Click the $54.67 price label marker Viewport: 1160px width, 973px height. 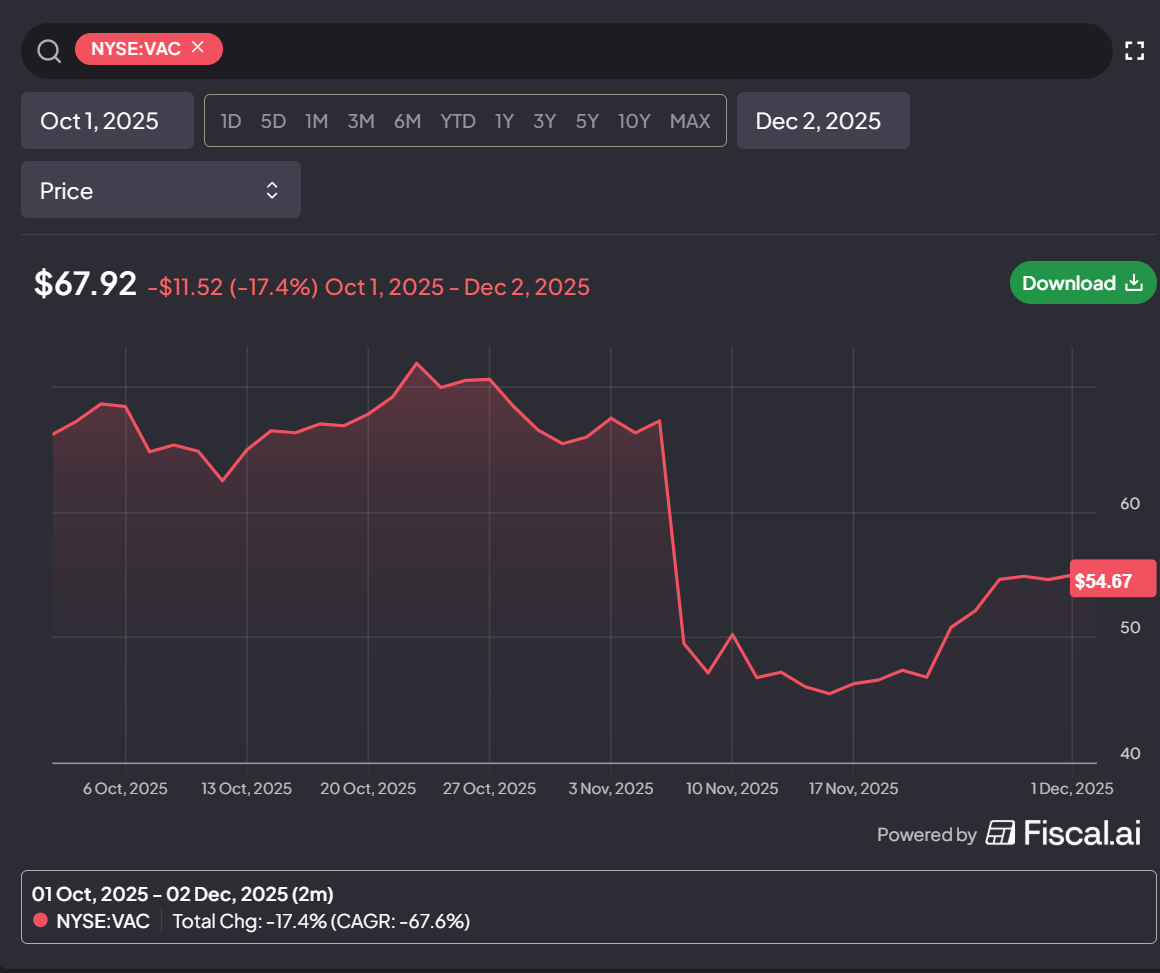[1112, 580]
